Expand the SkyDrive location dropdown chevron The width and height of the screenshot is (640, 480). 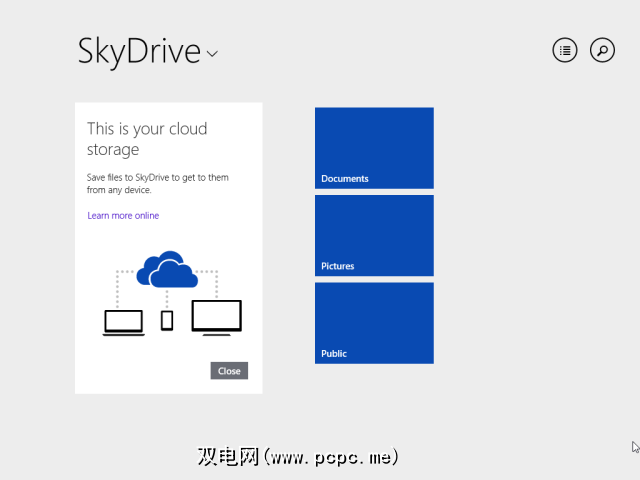click(212, 54)
